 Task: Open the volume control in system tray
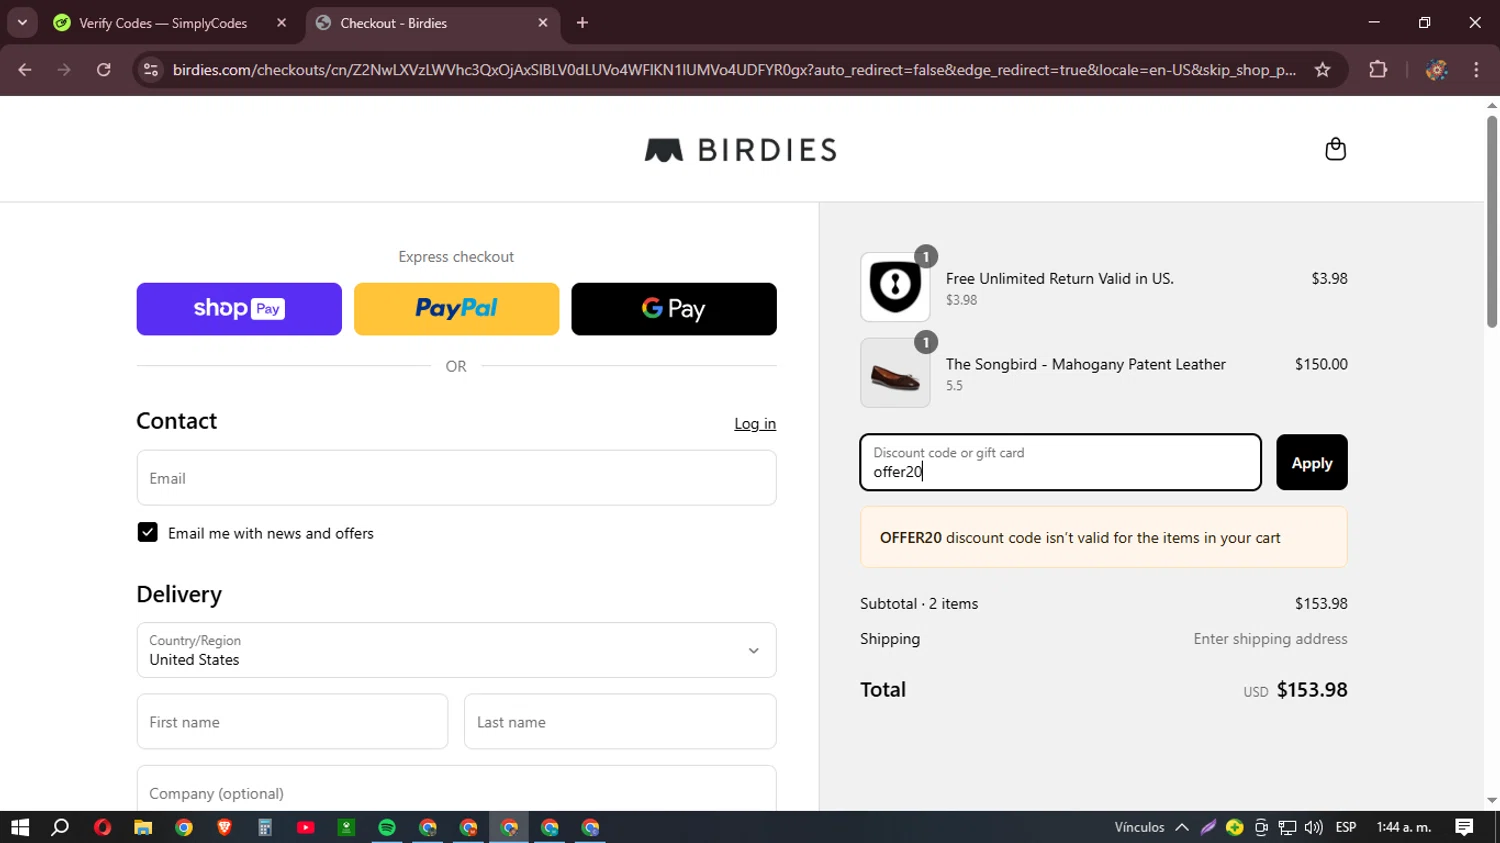[x=1314, y=827]
